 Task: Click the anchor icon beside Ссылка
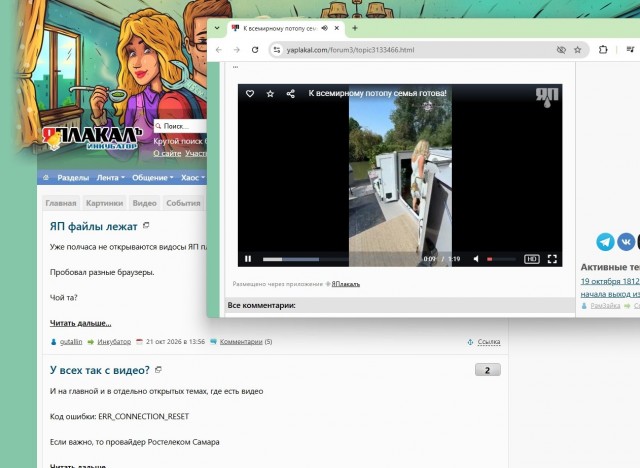[470, 342]
